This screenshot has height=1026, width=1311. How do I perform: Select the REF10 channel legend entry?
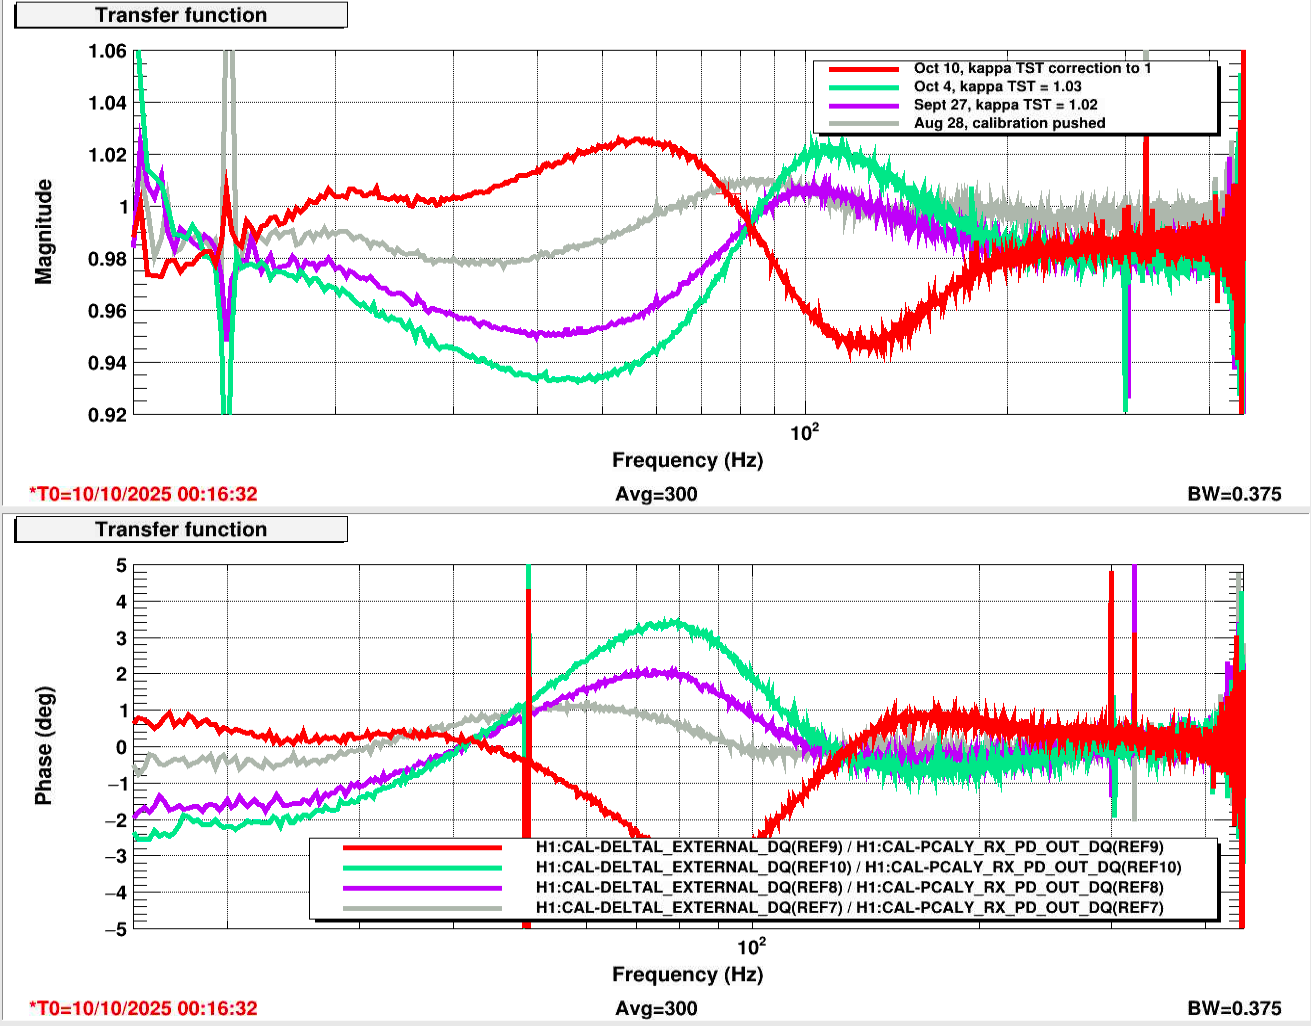click(858, 867)
